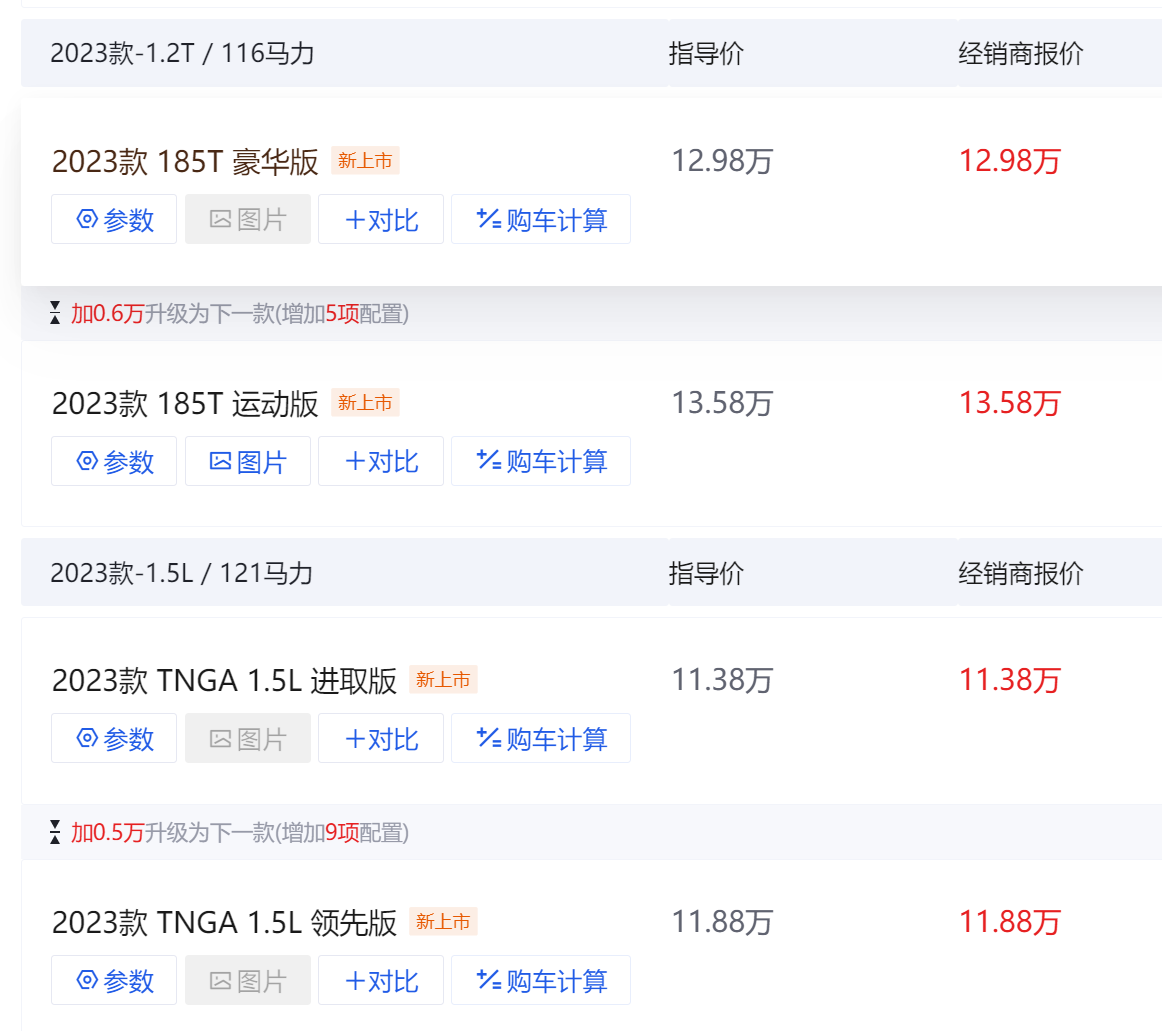Add TNGA 1.5L 领先版 to 对比

point(380,980)
